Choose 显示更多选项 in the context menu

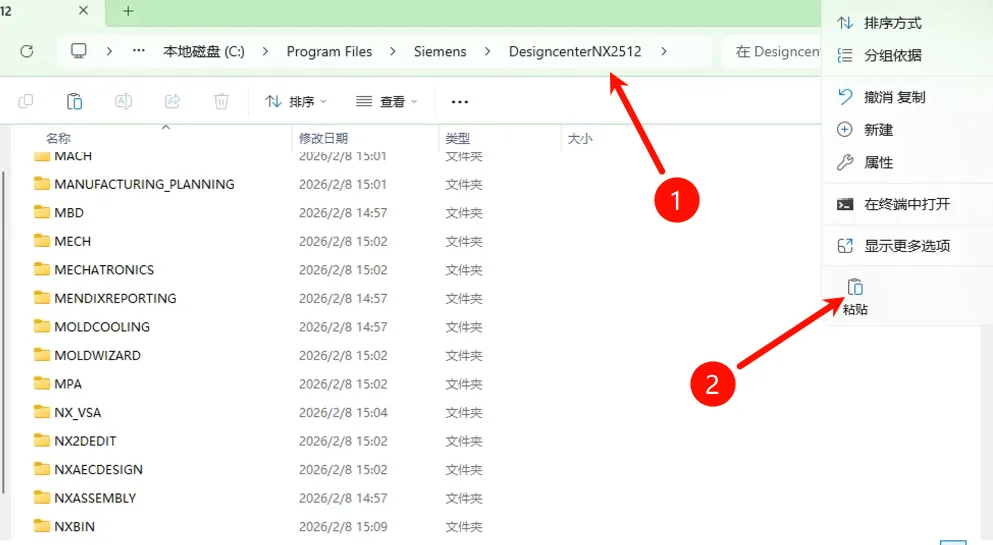tap(907, 246)
